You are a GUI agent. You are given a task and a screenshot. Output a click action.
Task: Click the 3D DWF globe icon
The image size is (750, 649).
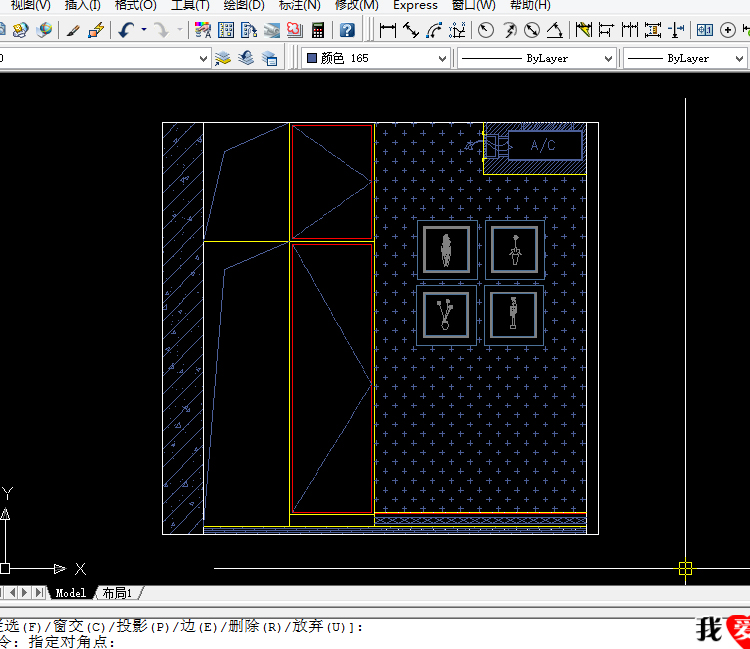[44, 30]
